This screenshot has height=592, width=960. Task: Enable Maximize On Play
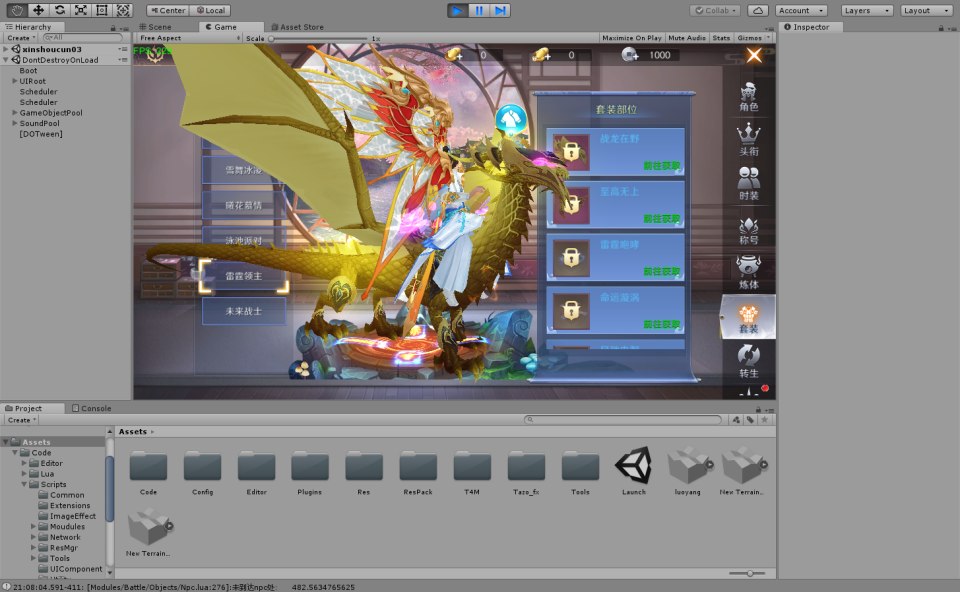click(632, 38)
